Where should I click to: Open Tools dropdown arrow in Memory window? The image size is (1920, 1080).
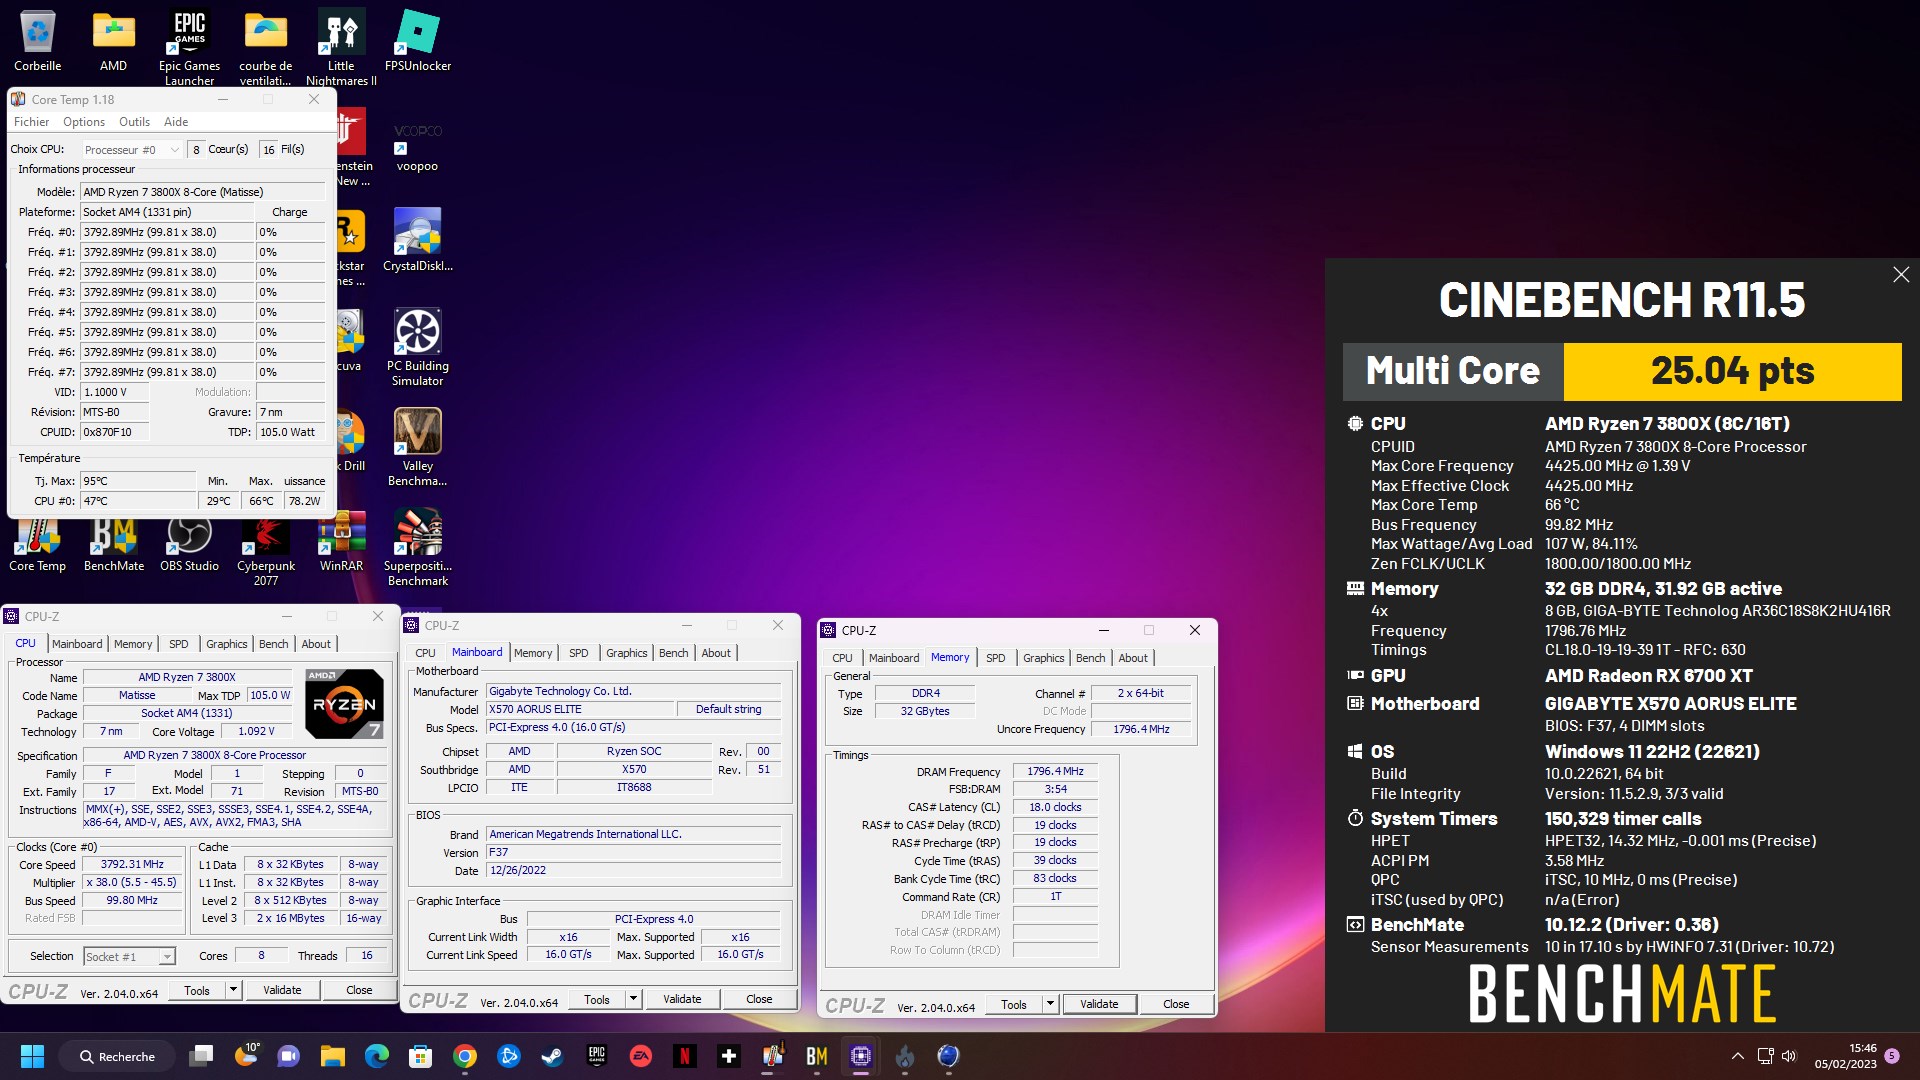(x=1050, y=1004)
